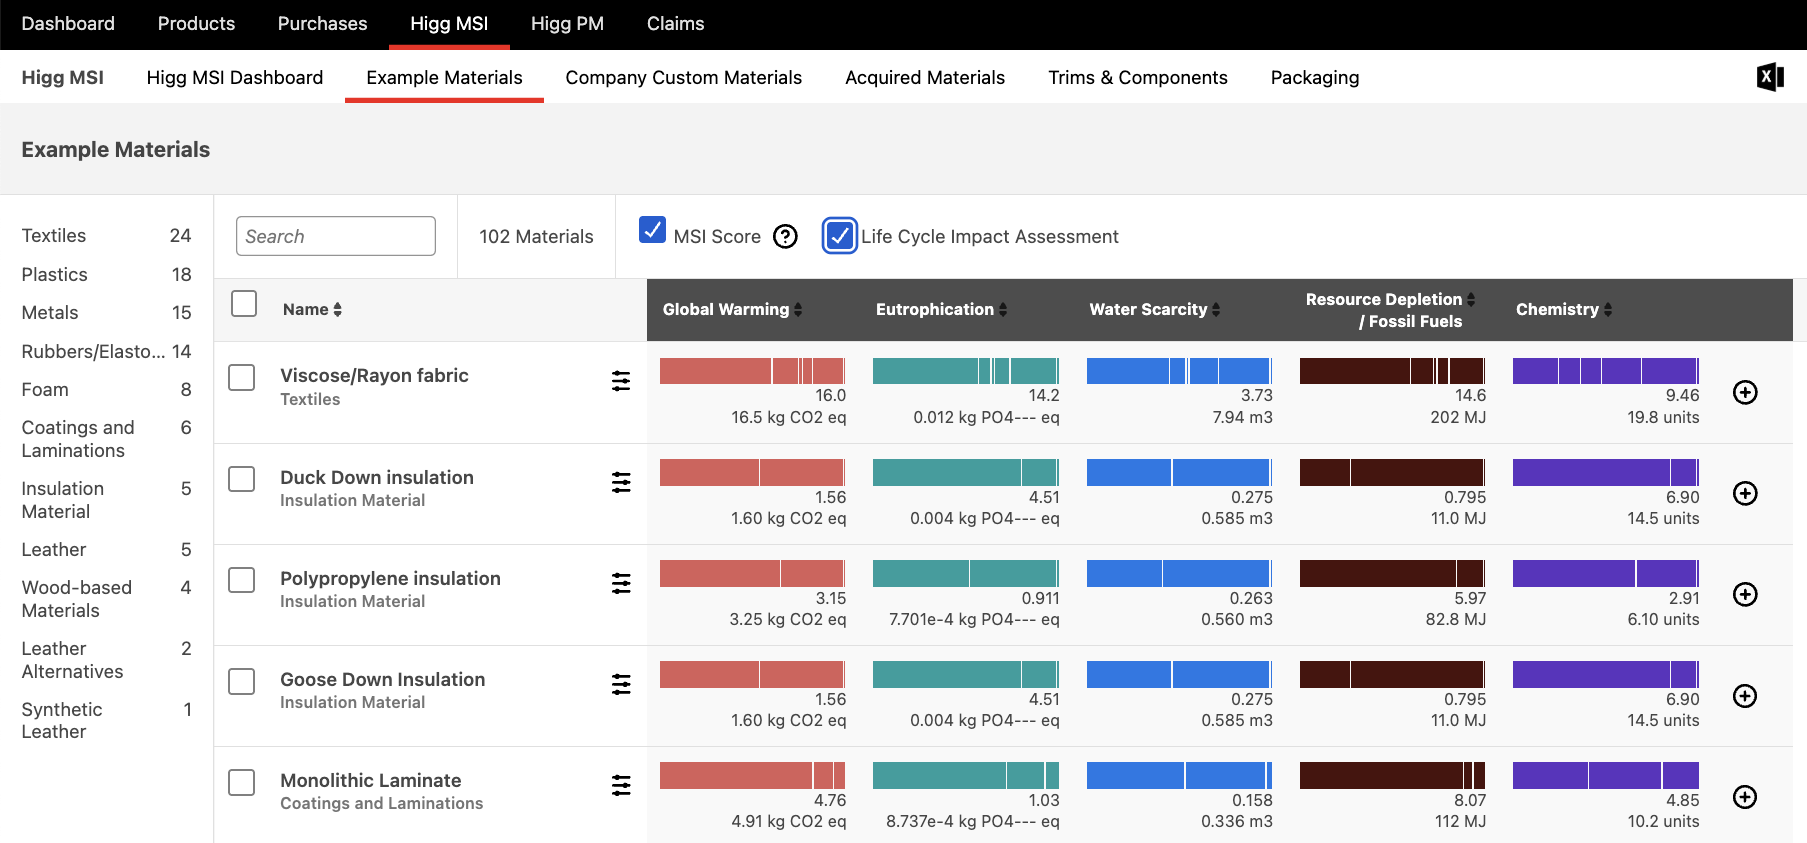This screenshot has width=1807, height=843.
Task: Uncheck Life Cycle Impact Assessment checkbox
Action: [840, 236]
